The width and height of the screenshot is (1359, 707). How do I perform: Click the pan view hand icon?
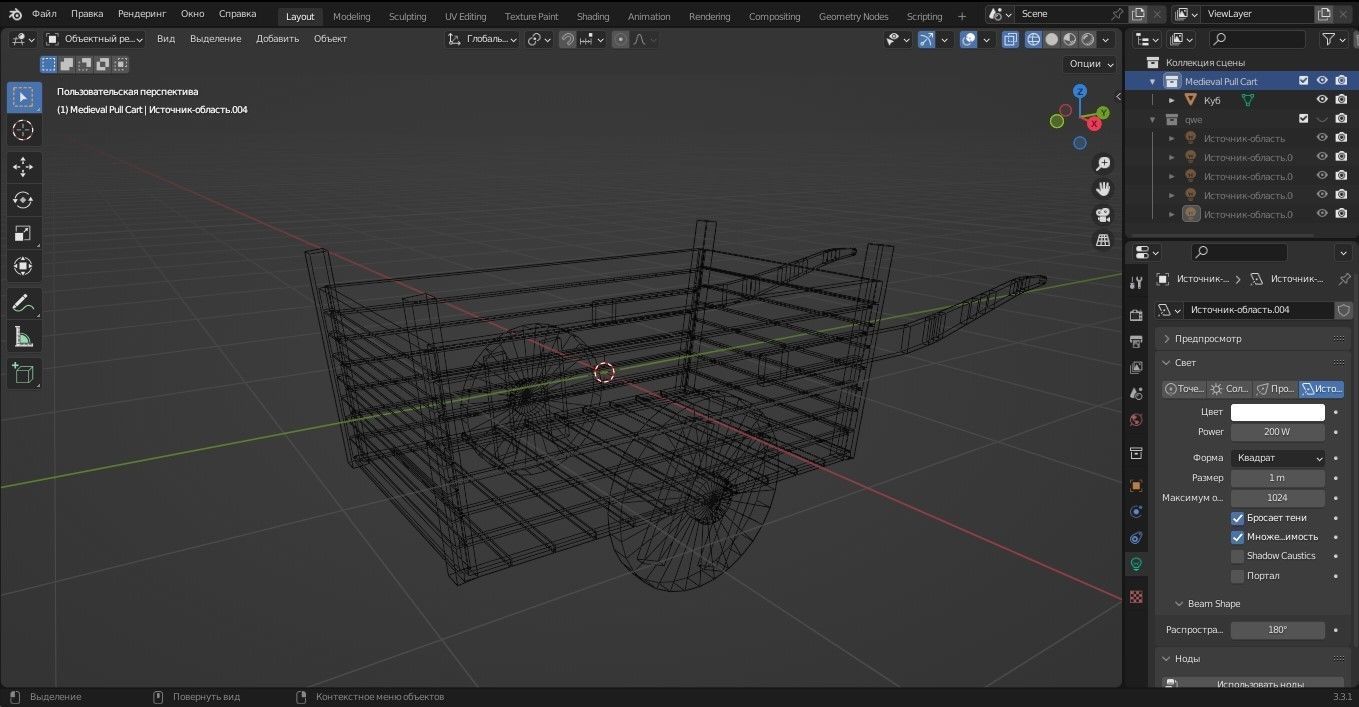[1103, 189]
